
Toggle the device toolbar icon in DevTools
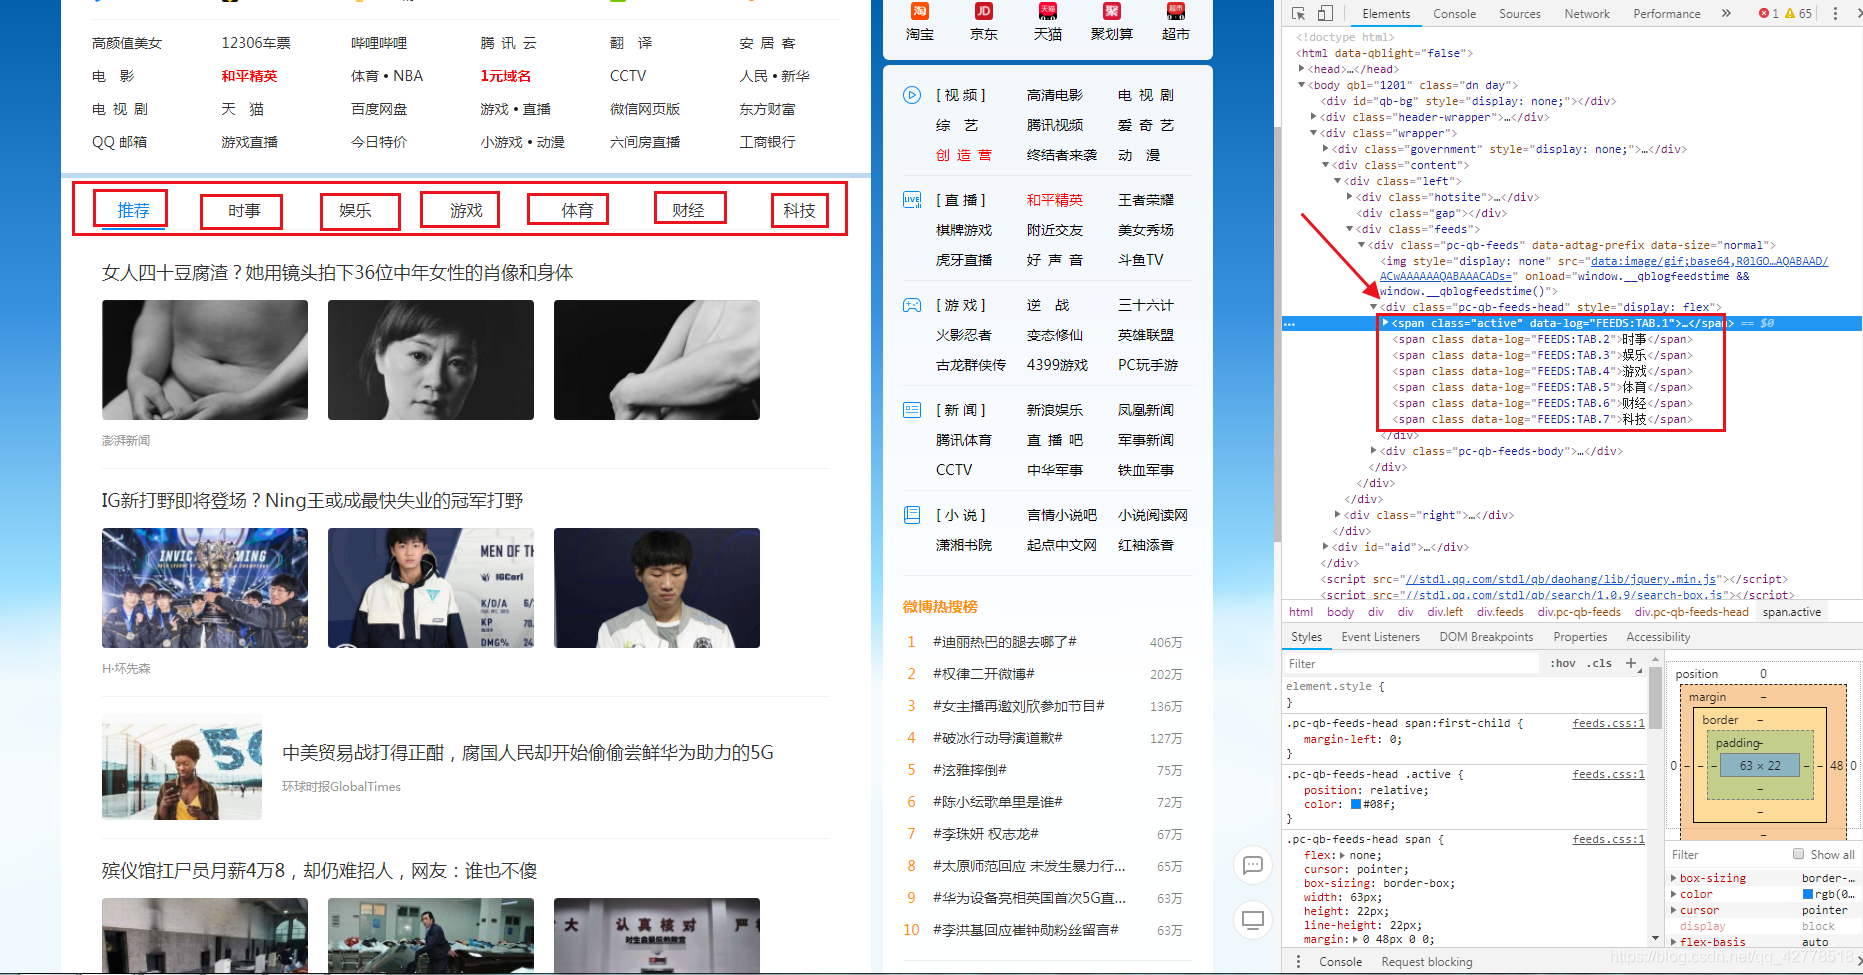(1324, 13)
